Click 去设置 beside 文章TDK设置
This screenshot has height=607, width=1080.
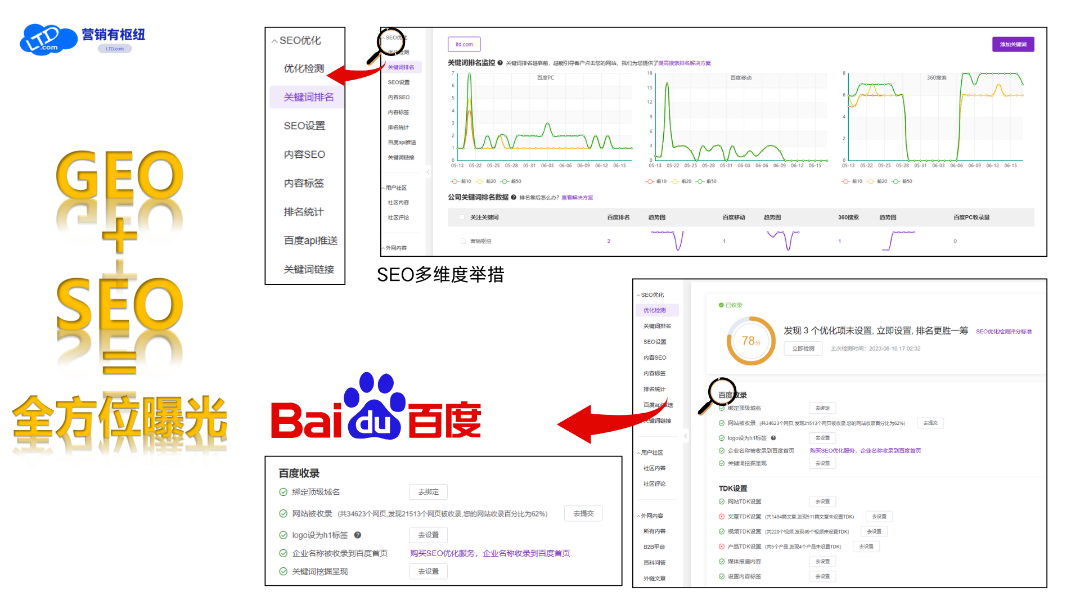pos(879,516)
